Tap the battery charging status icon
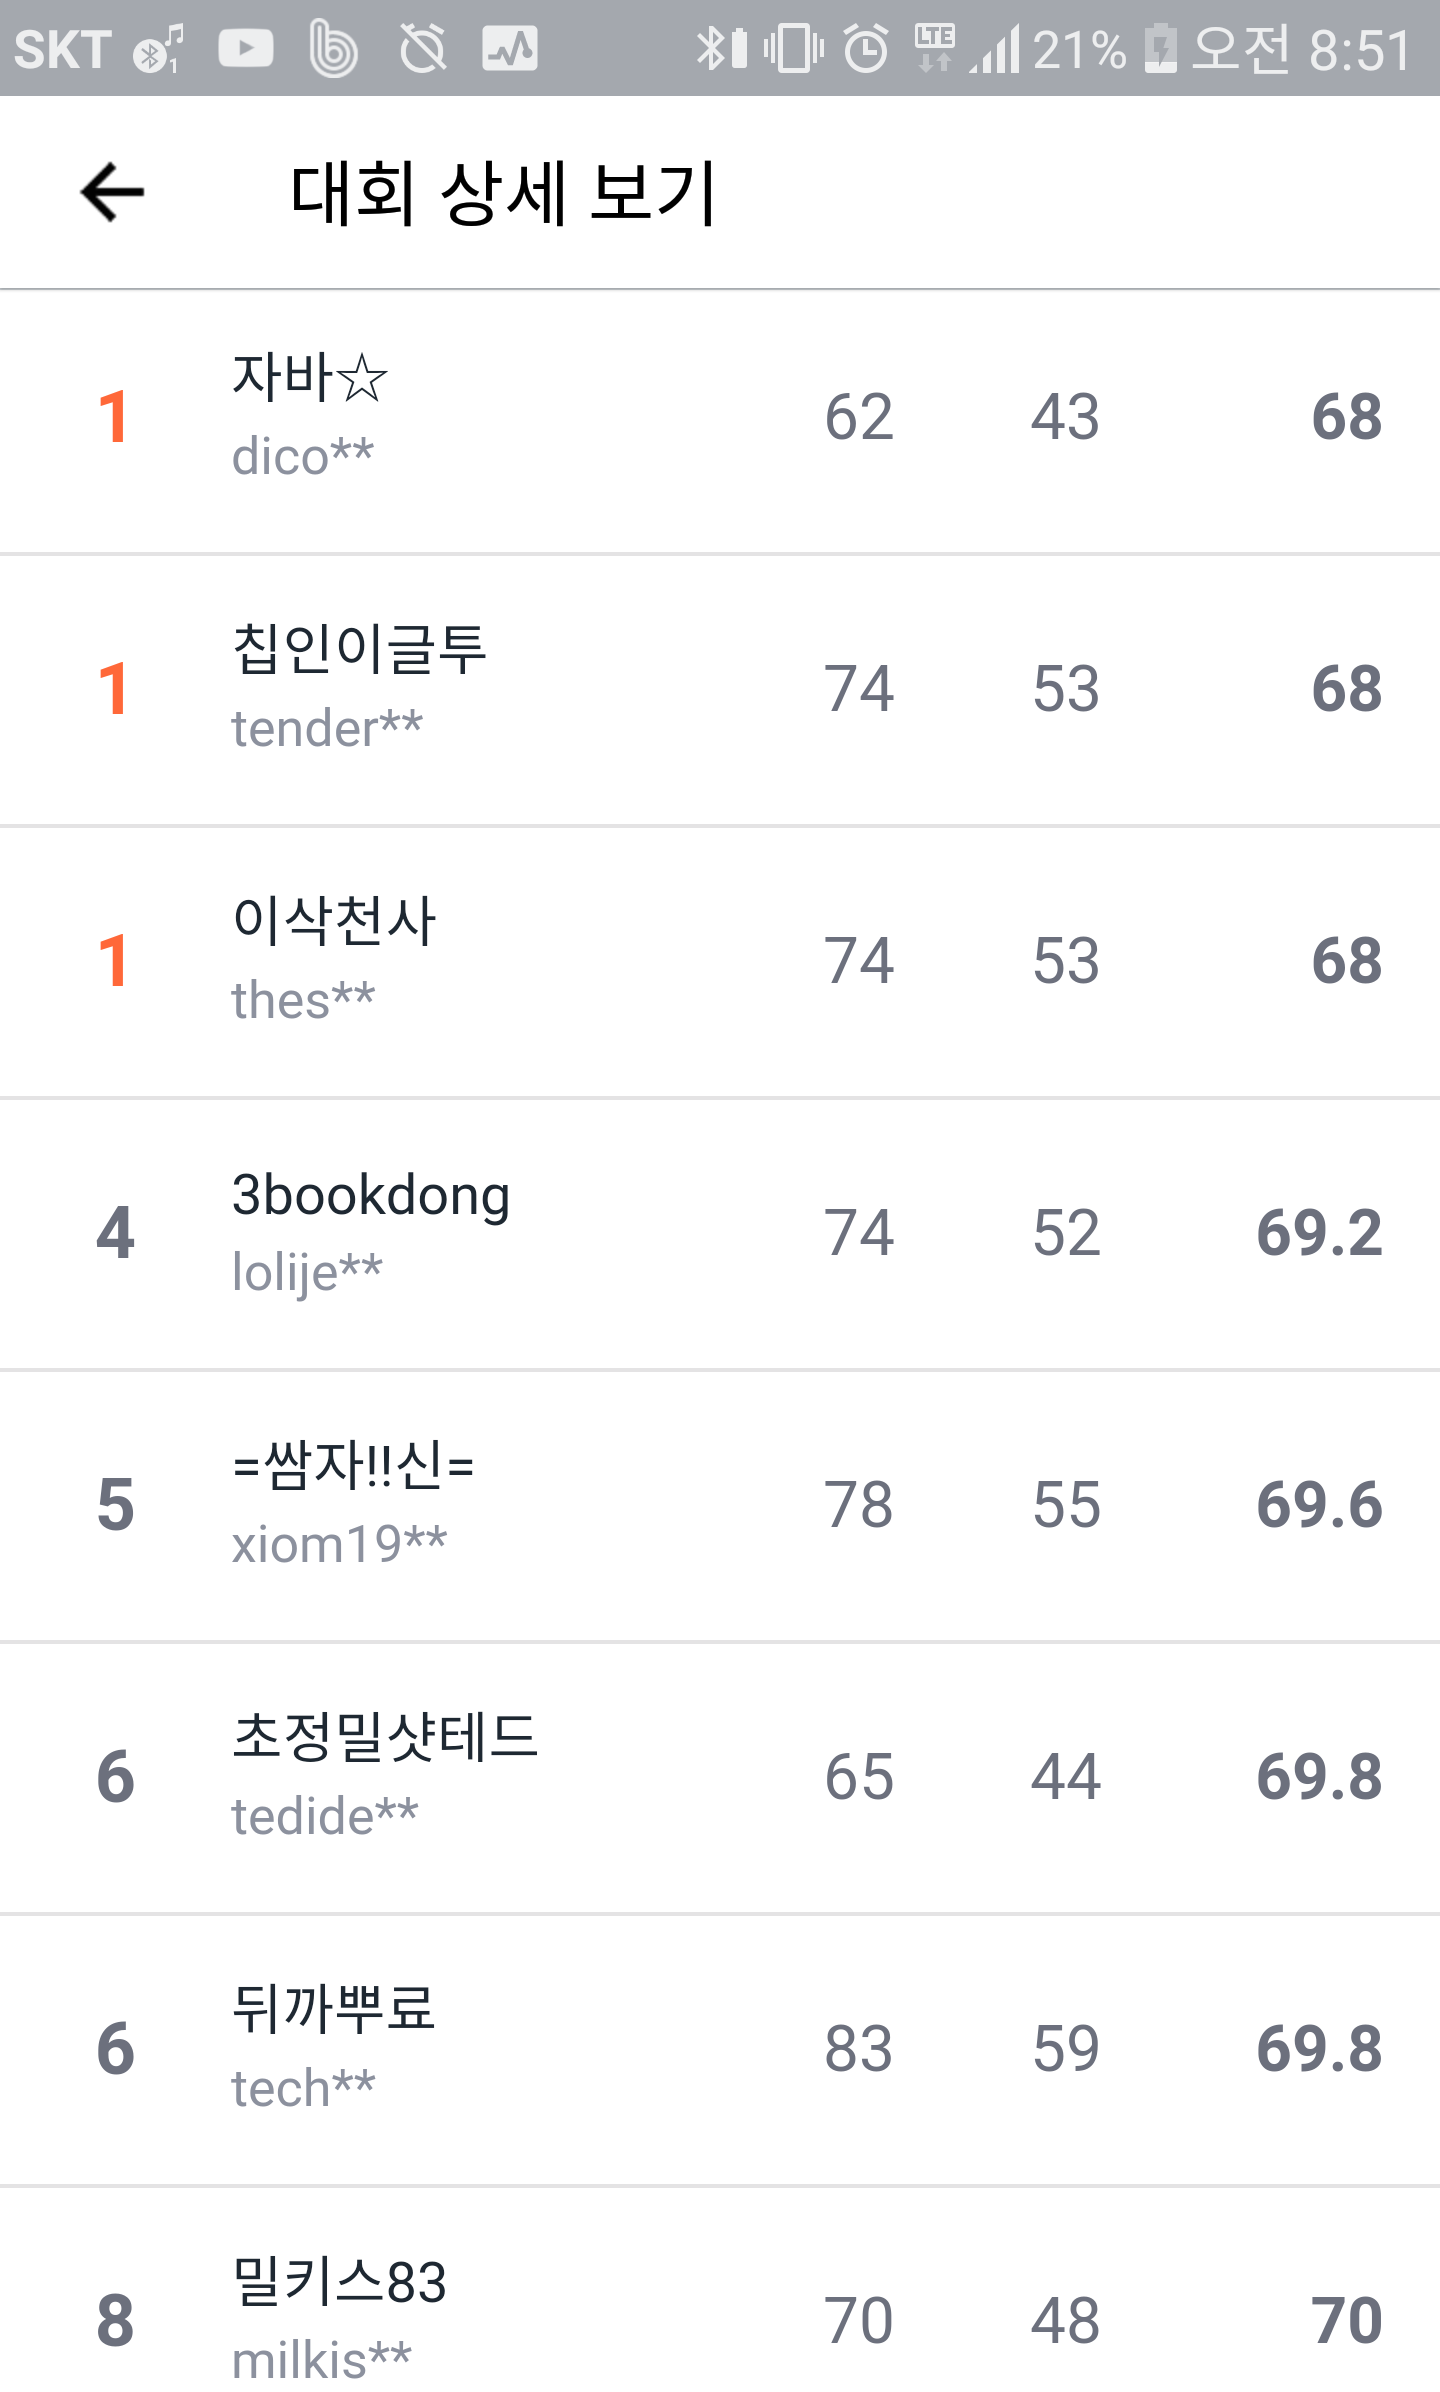The width and height of the screenshot is (1440, 2392). [x=1160, y=48]
